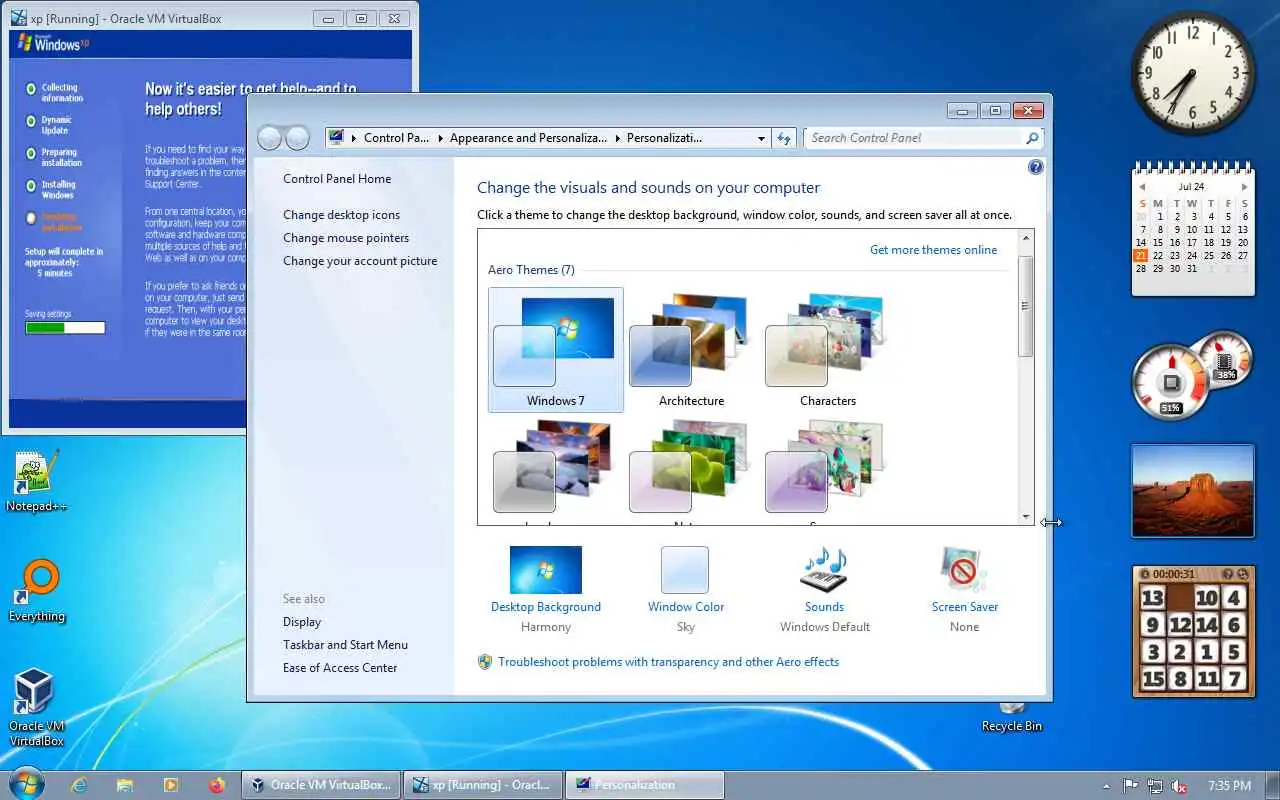The height and width of the screenshot is (800, 1280).
Task: Open Troubleshoot transparency and Aero effects link
Action: [668, 662]
